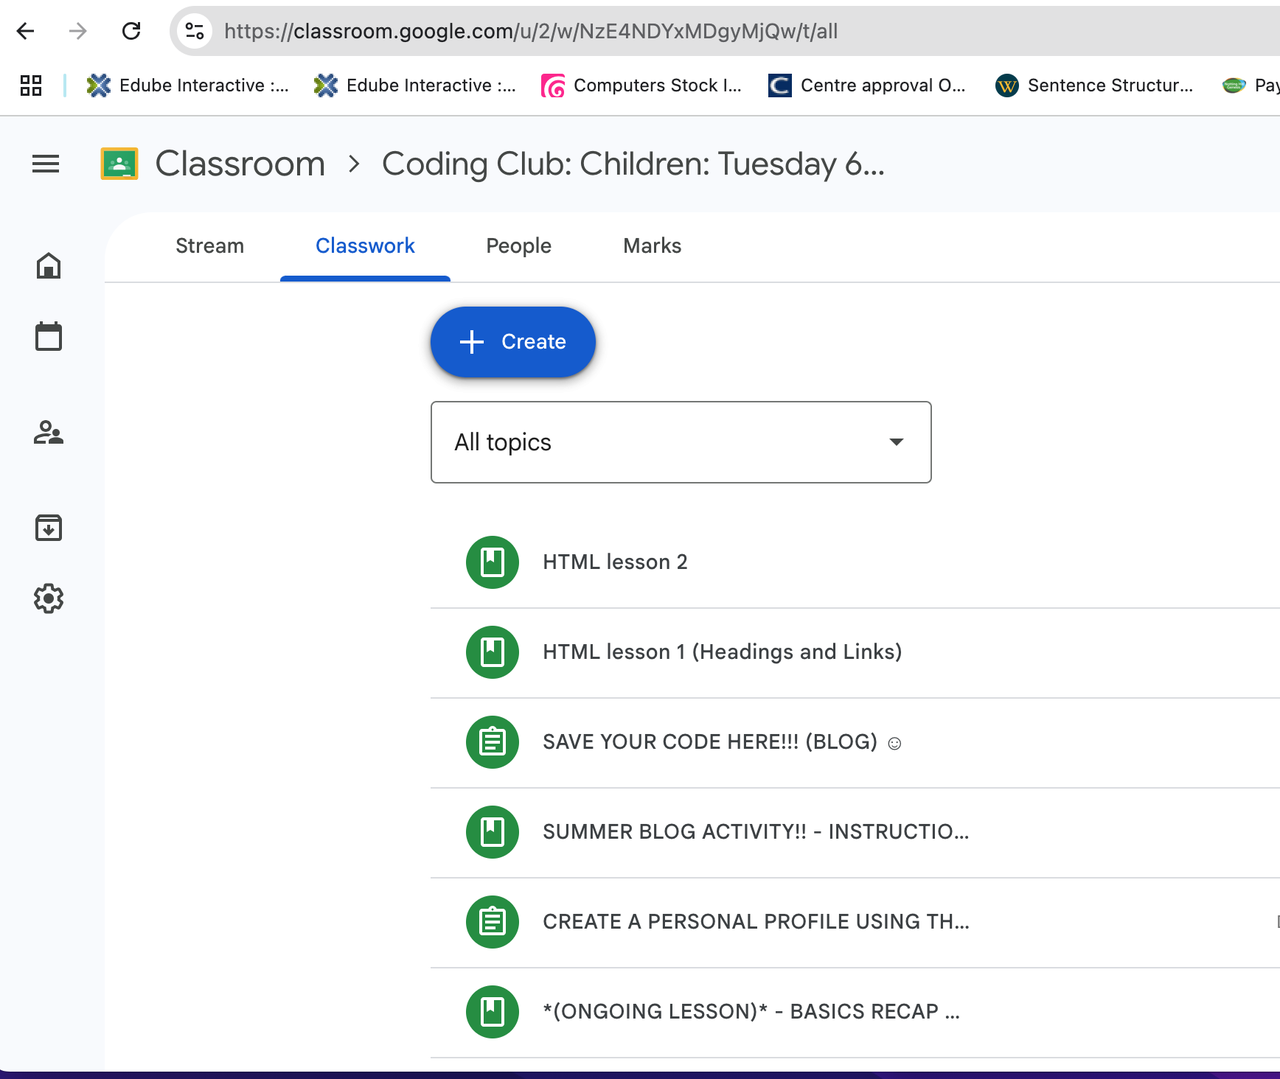Open the Marks tab
Screen dimensions: 1280x1079
(652, 246)
